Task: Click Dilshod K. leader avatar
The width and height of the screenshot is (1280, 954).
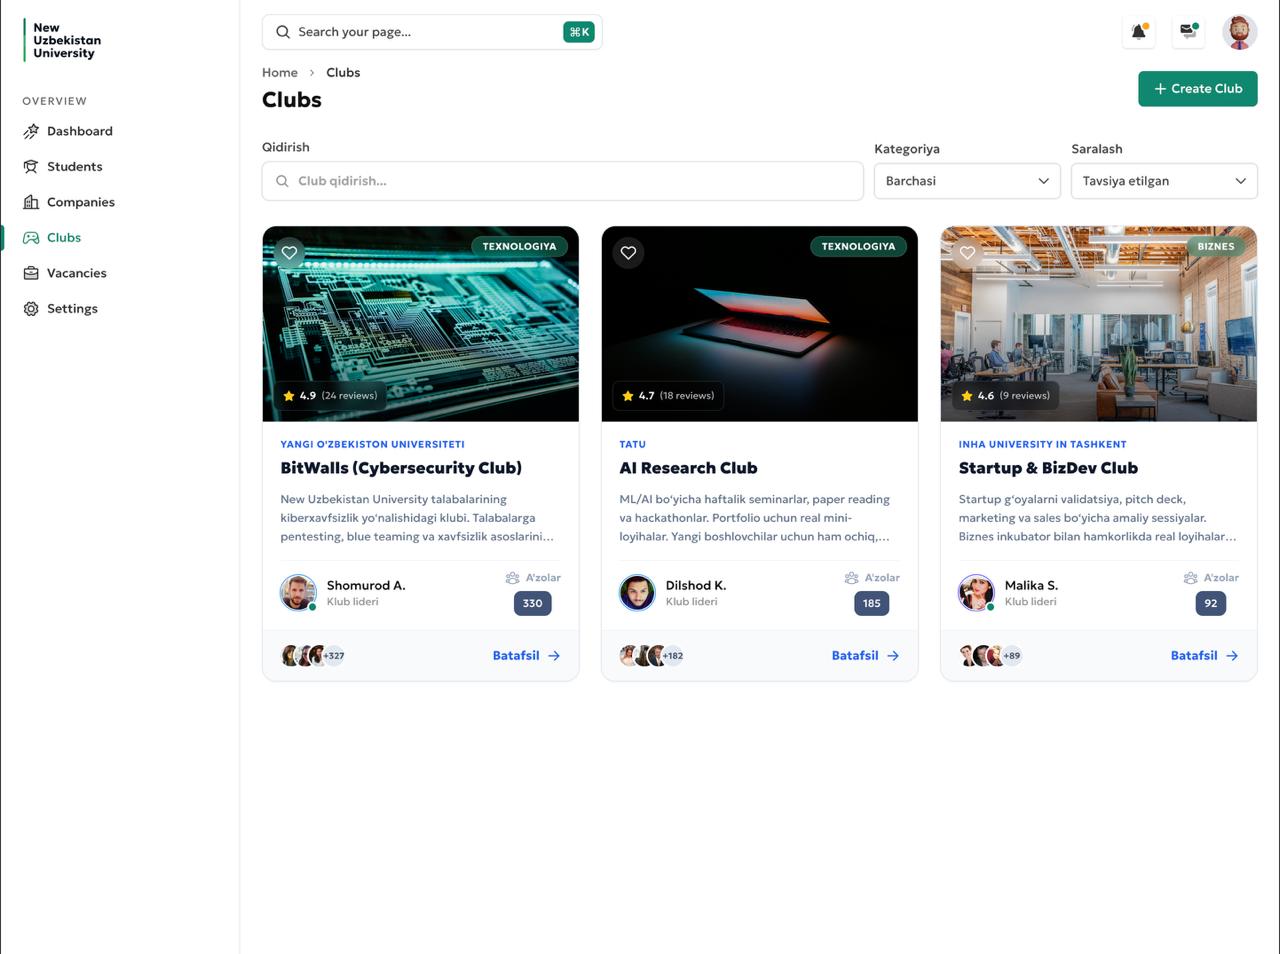Action: point(637,592)
